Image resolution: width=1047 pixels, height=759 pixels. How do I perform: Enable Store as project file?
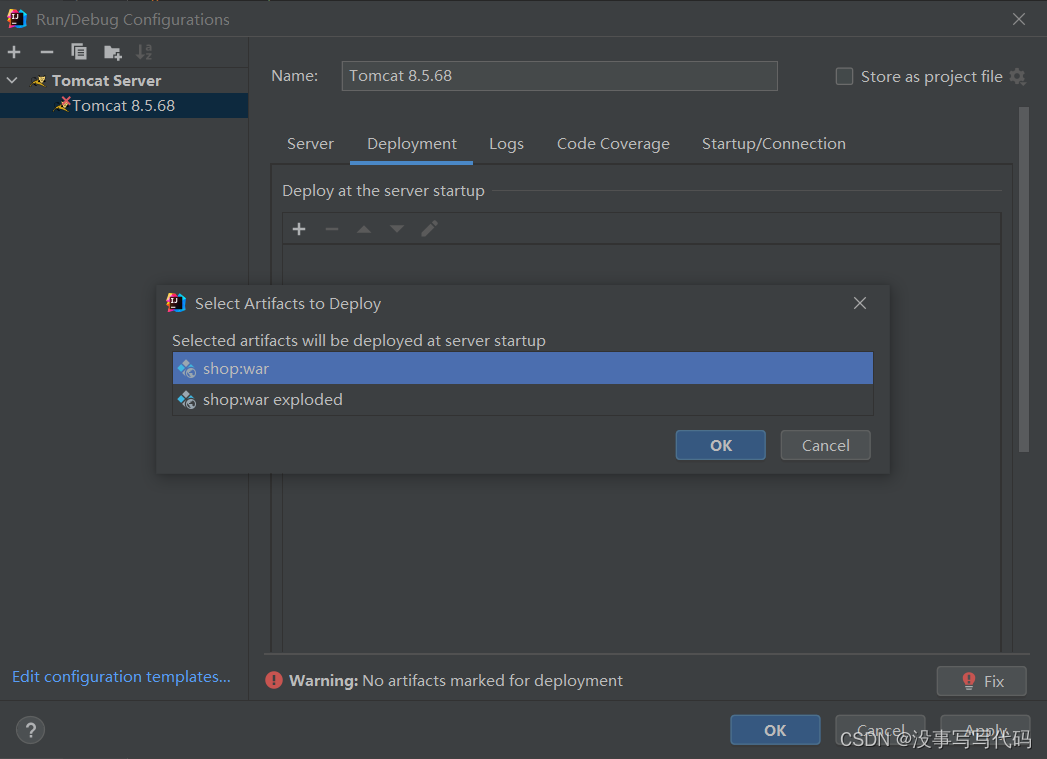pyautogui.click(x=844, y=77)
